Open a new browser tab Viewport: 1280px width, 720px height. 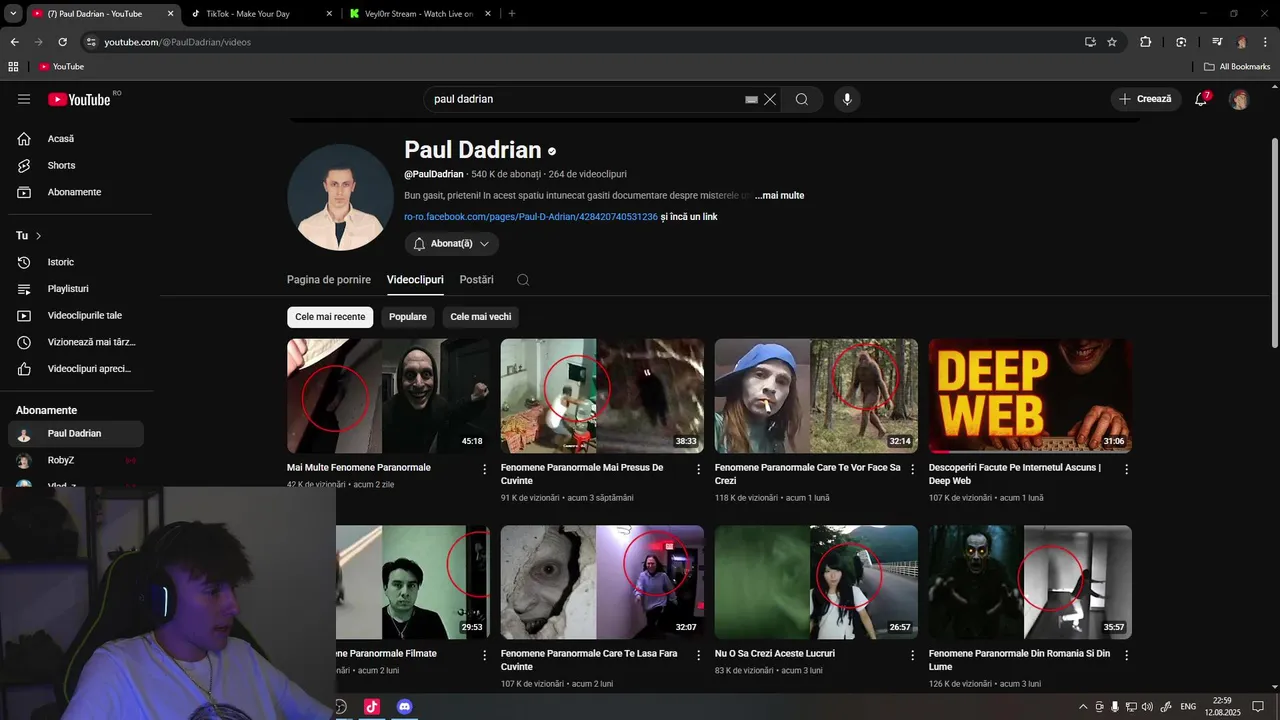coord(512,14)
